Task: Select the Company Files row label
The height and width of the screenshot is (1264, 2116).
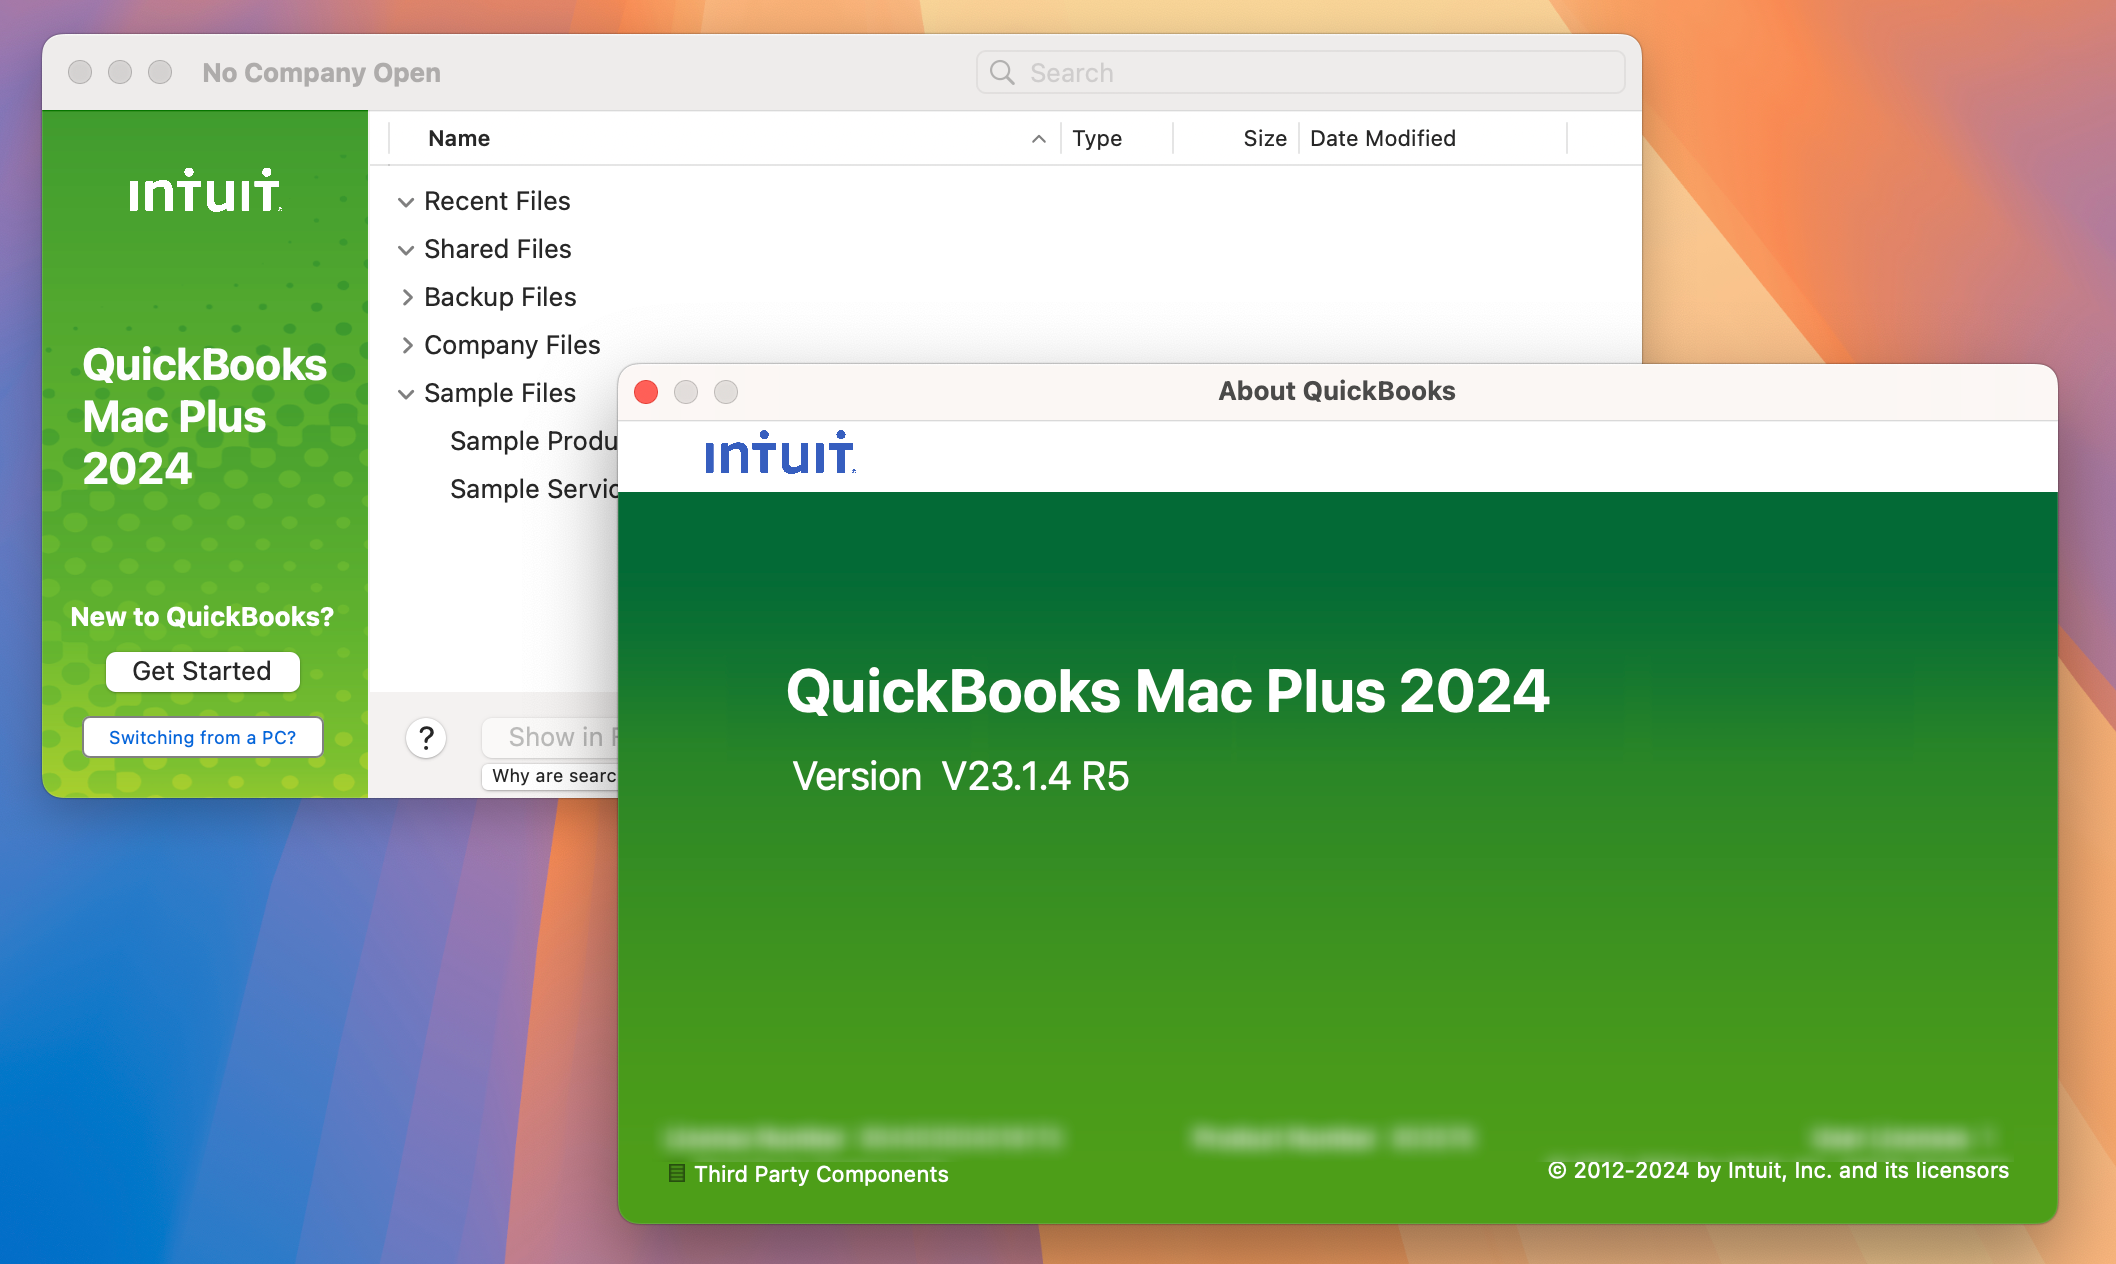Action: pyautogui.click(x=512, y=345)
